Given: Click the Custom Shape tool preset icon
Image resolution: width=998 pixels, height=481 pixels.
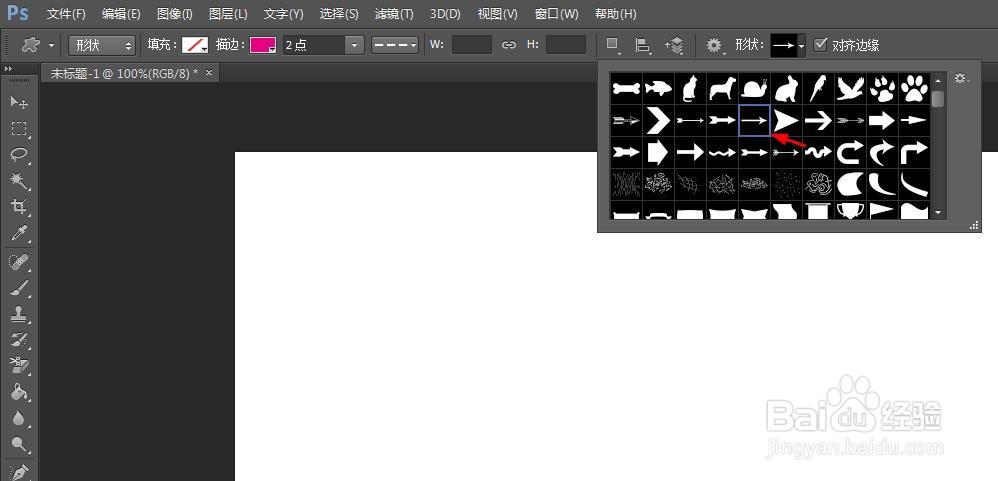Looking at the screenshot, I should [30, 45].
